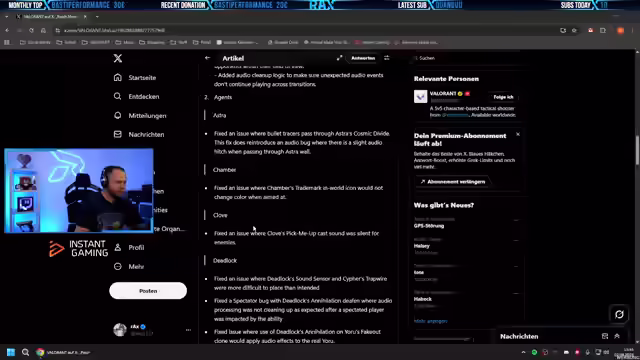Screen dimensions: 640x360
Task: Open the orange browser profile icon
Action: point(620,30)
